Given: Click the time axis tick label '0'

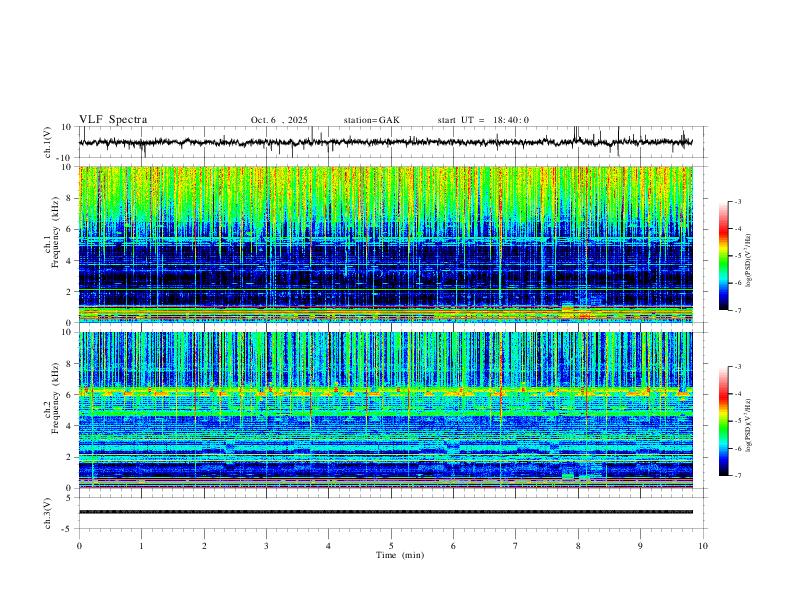Looking at the screenshot, I should pos(79,546).
